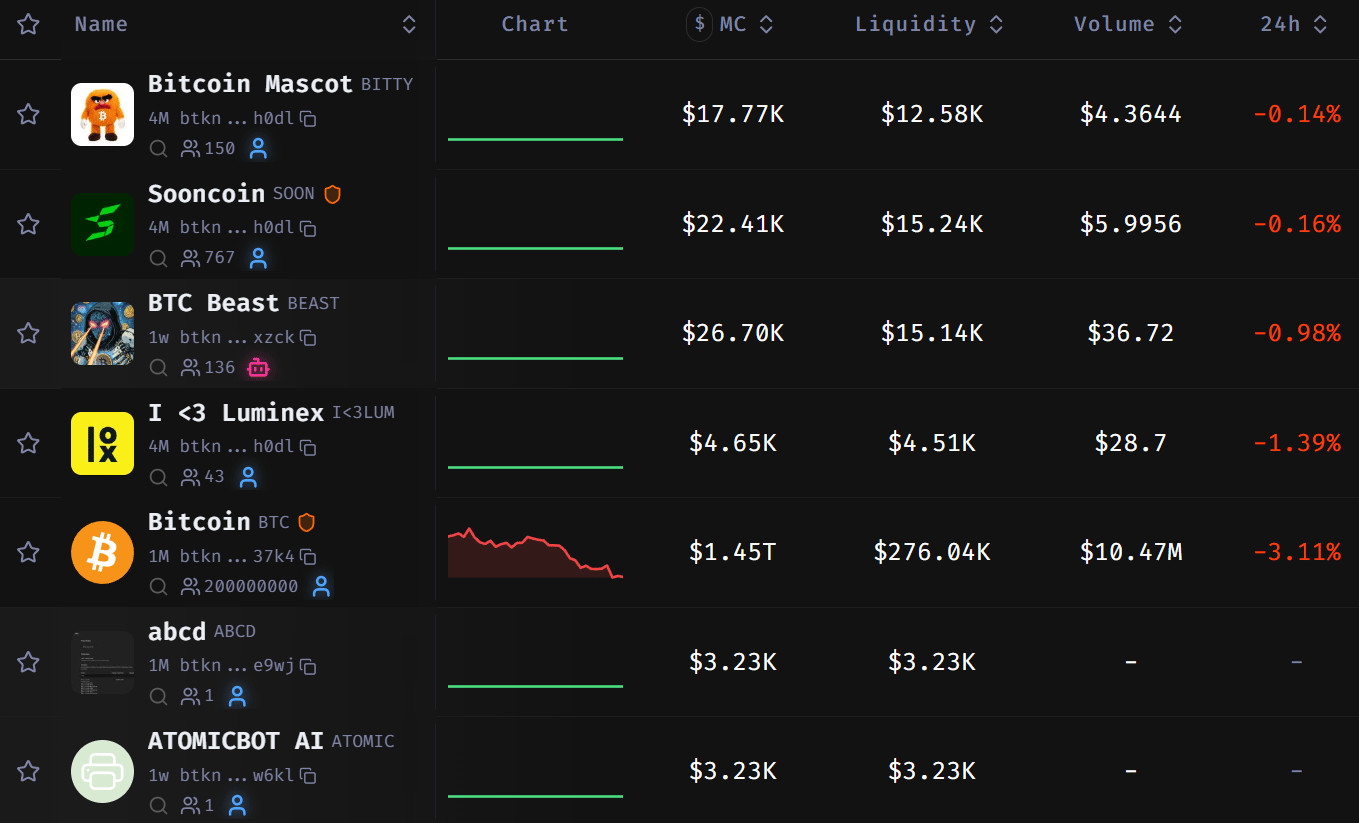This screenshot has width=1359, height=823.
Task: Click the -0.14% change value
Action: click(x=1297, y=114)
